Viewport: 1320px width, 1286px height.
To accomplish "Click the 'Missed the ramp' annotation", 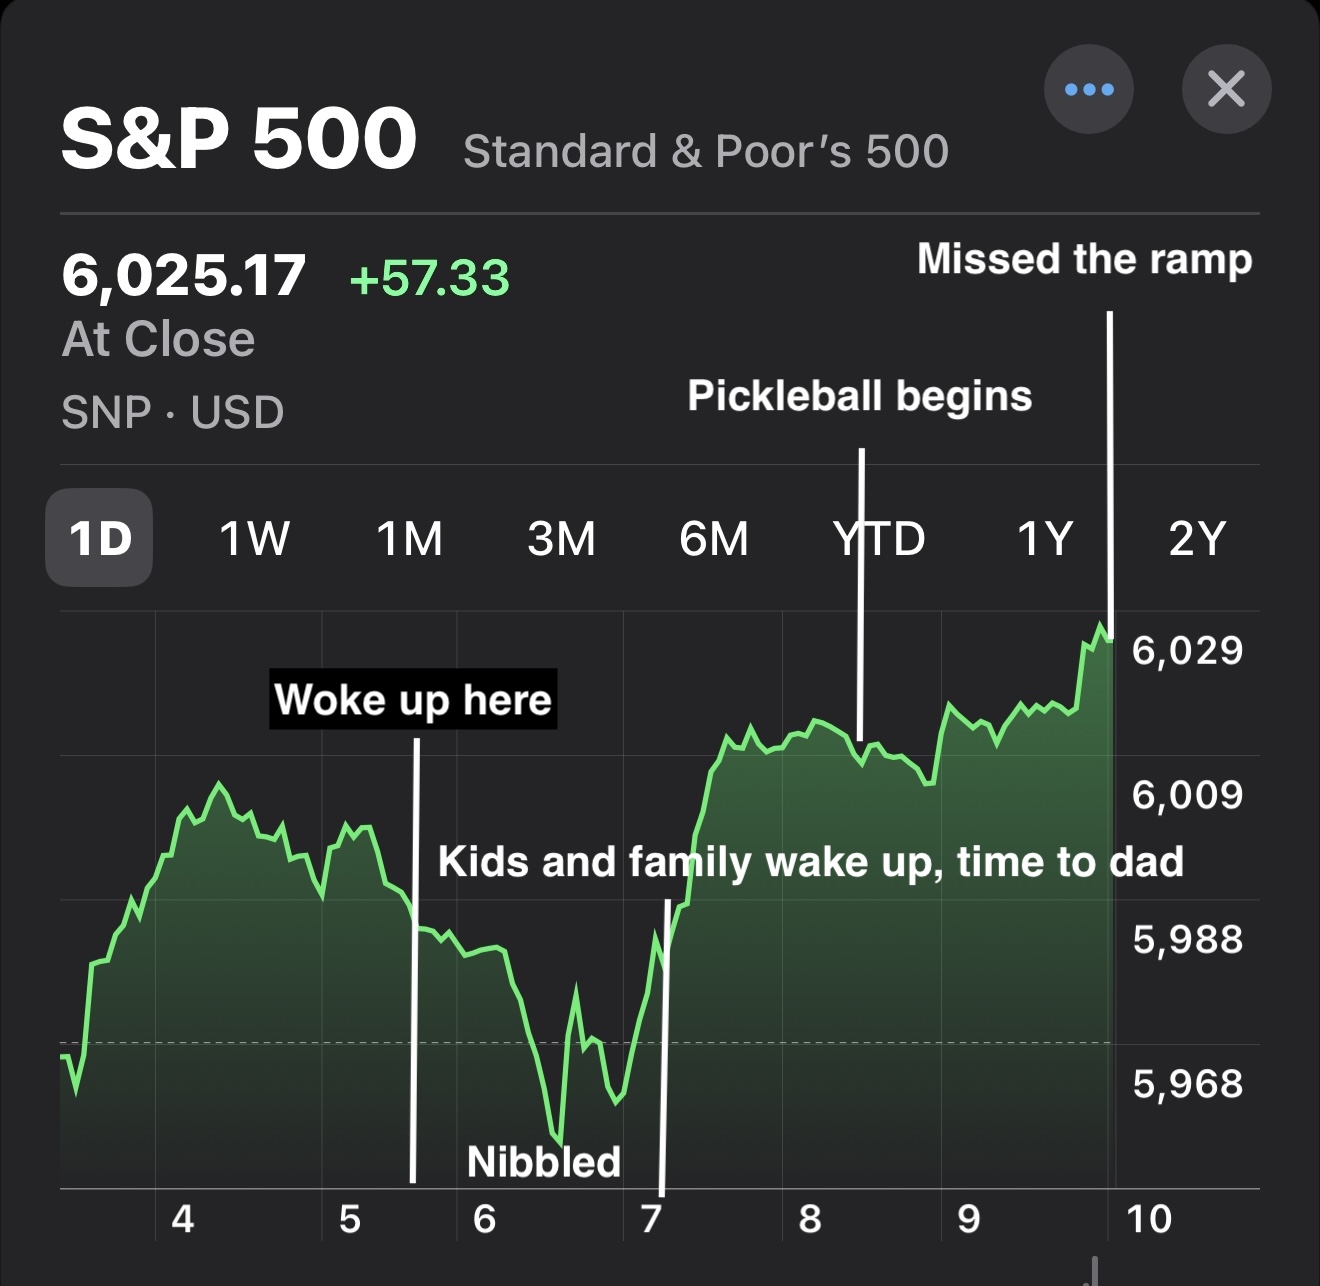I will pyautogui.click(x=1085, y=260).
